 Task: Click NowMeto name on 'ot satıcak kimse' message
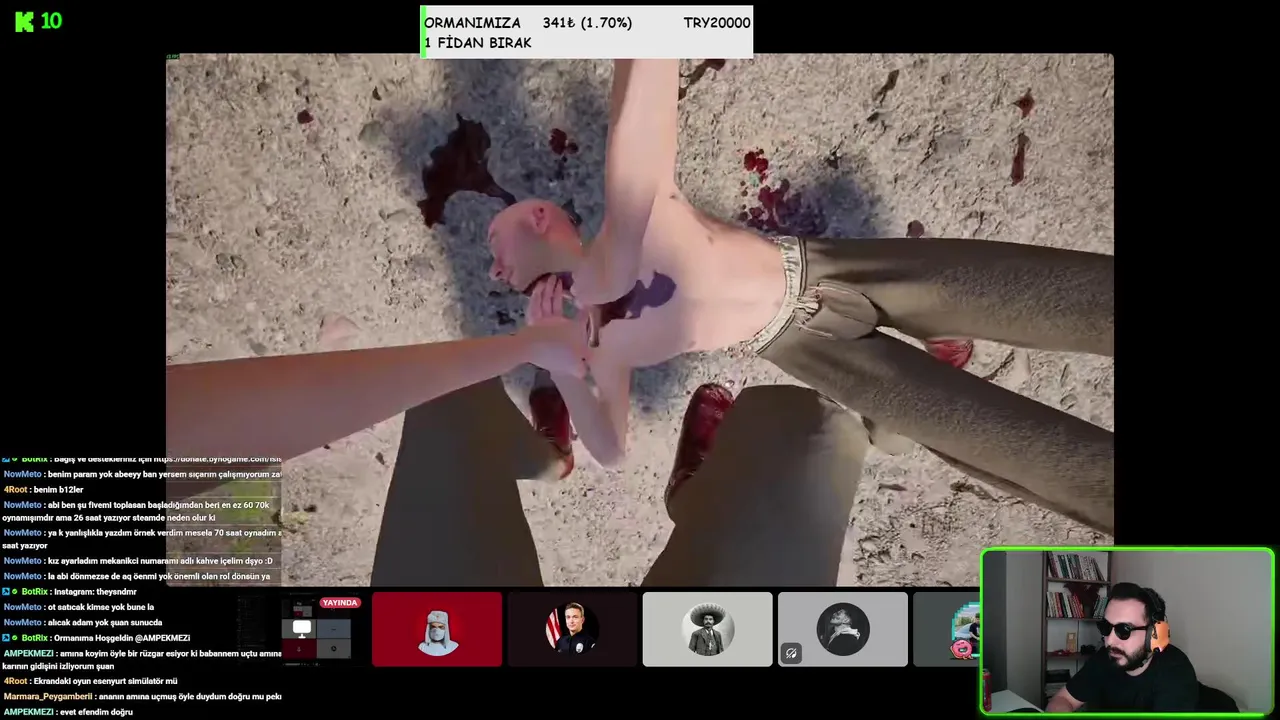(22, 607)
